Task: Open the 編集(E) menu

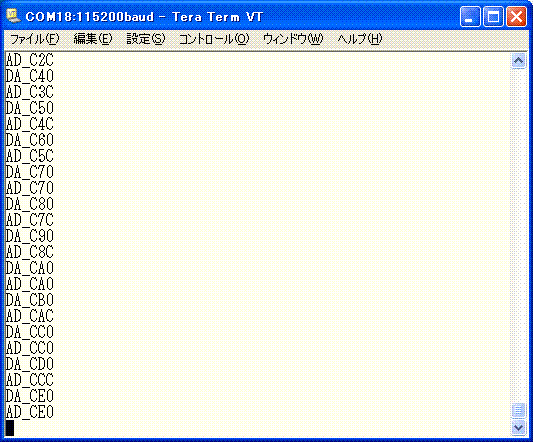Action: click(x=93, y=39)
